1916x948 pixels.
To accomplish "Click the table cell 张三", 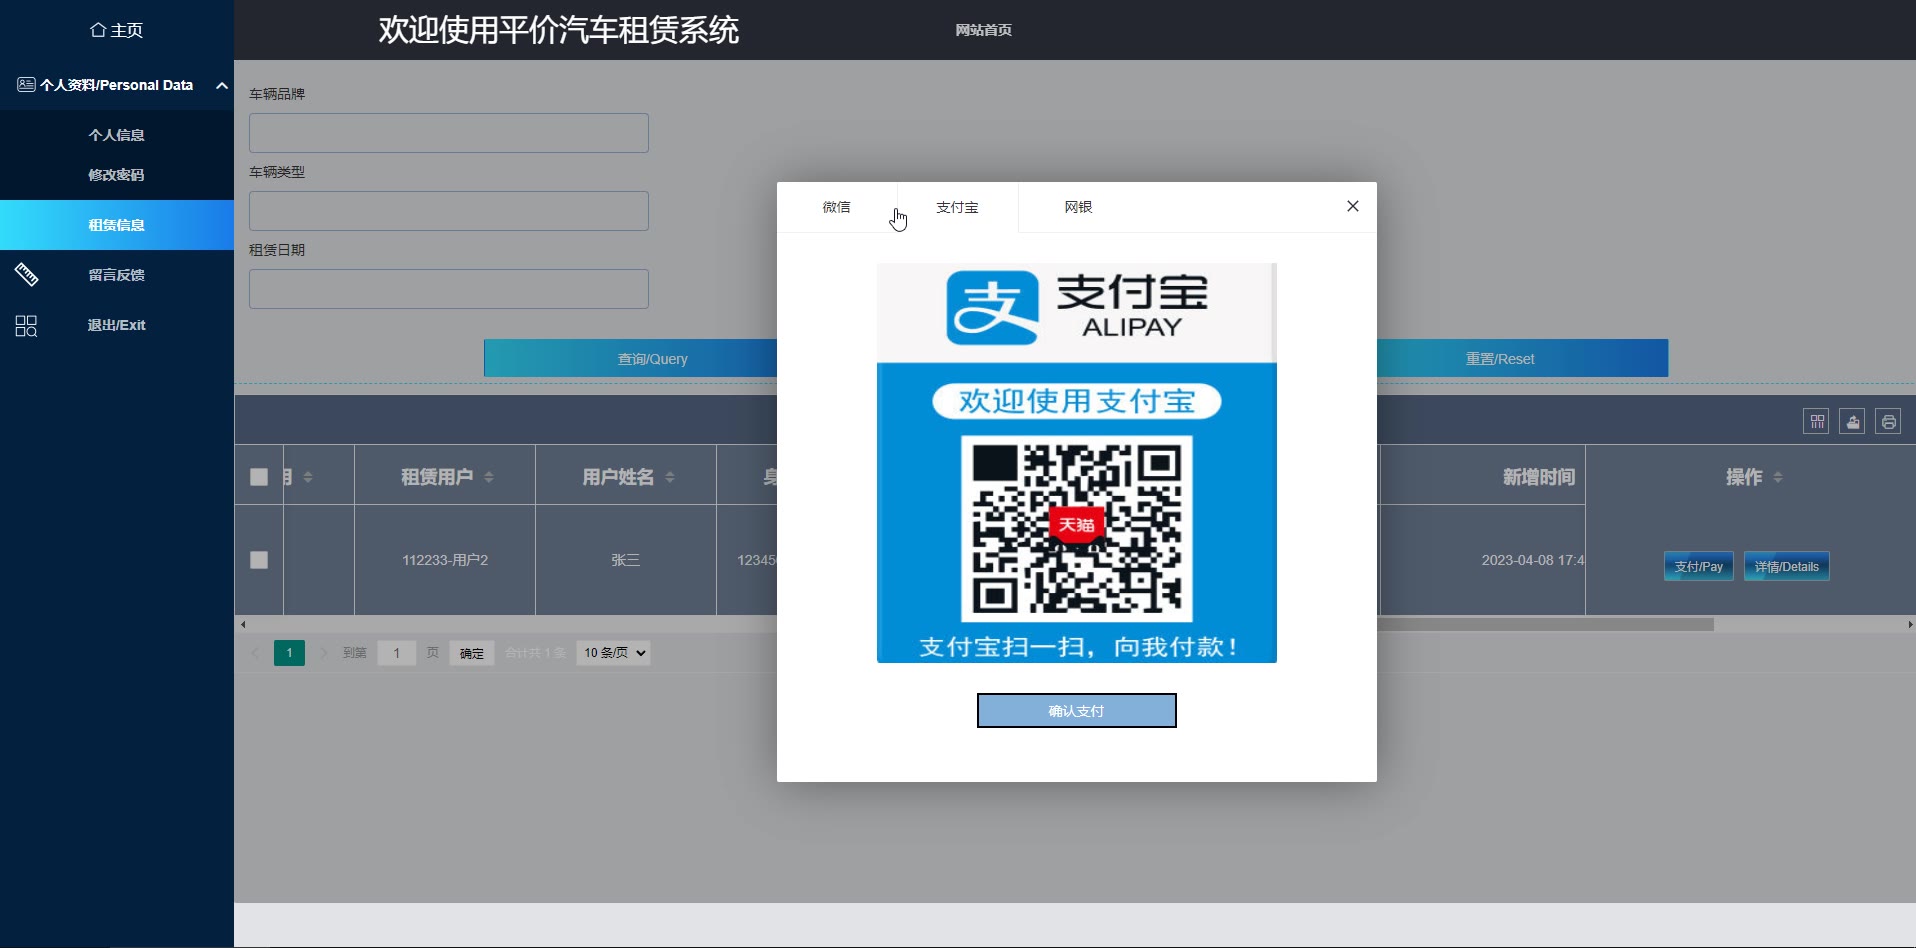I will click(626, 560).
